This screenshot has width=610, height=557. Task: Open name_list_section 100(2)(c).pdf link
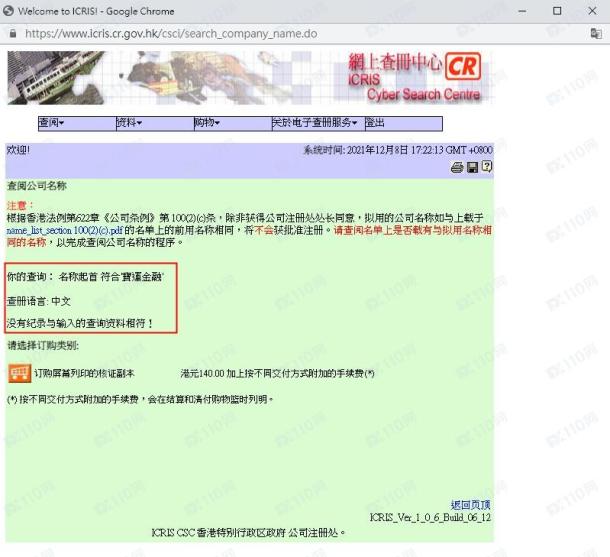point(65,231)
